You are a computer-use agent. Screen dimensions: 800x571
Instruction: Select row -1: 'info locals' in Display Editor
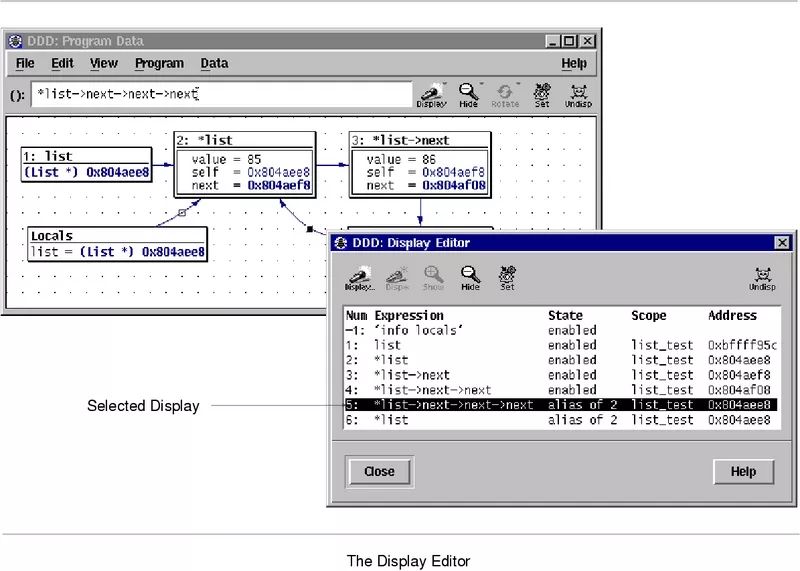[561, 330]
